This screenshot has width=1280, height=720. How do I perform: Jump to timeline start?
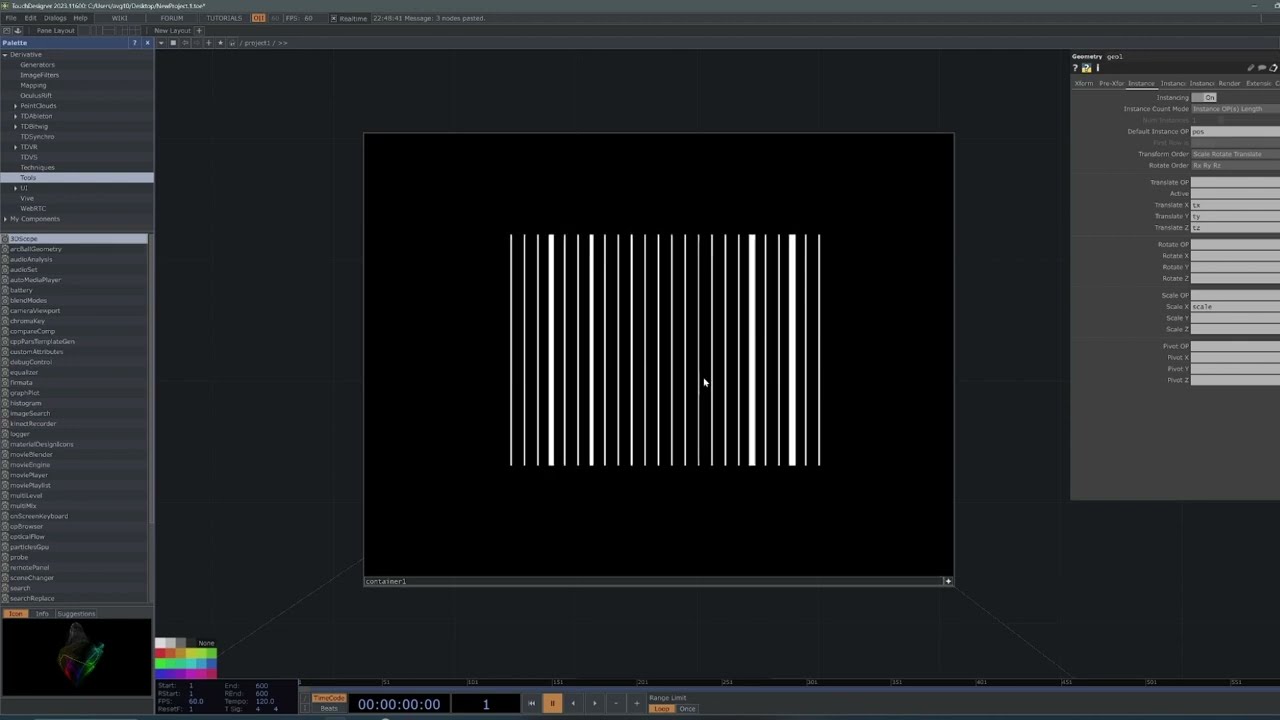pyautogui.click(x=531, y=703)
